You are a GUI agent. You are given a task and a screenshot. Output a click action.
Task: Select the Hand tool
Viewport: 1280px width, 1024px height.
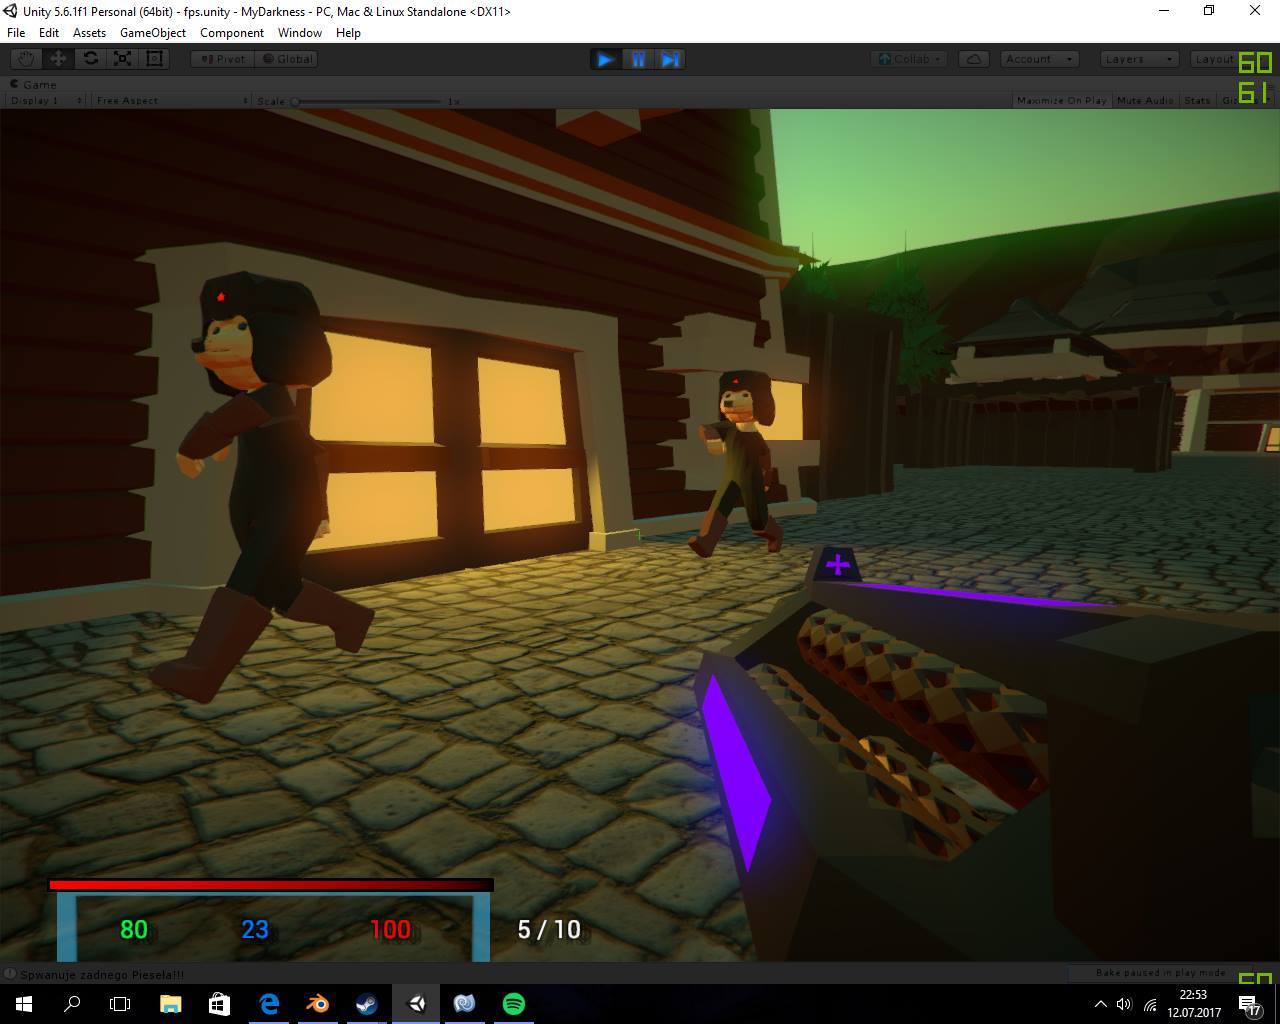26,59
